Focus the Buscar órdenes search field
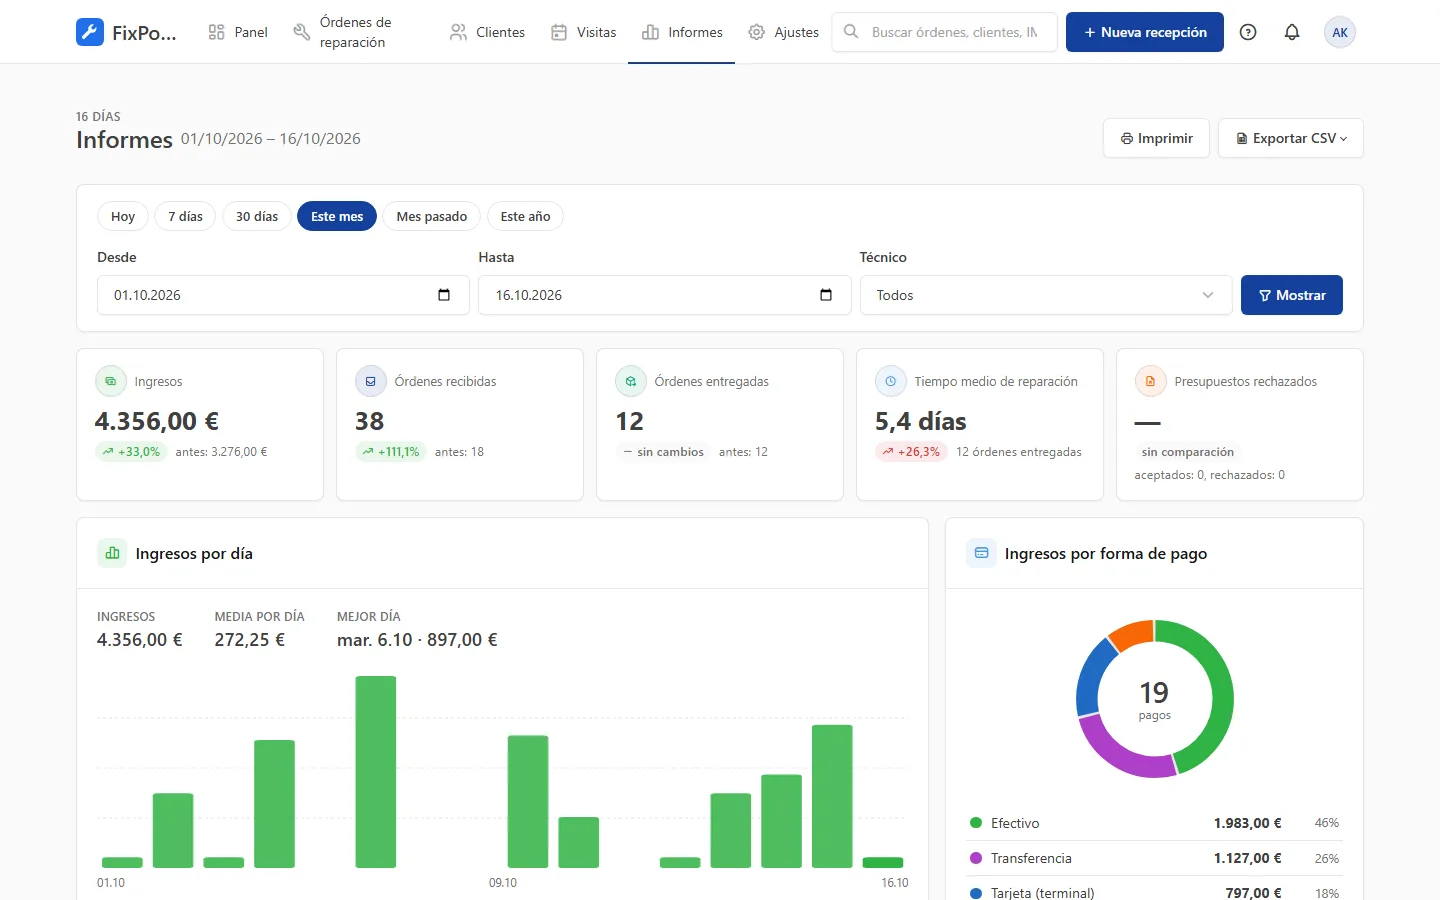The width and height of the screenshot is (1440, 900). tap(945, 32)
